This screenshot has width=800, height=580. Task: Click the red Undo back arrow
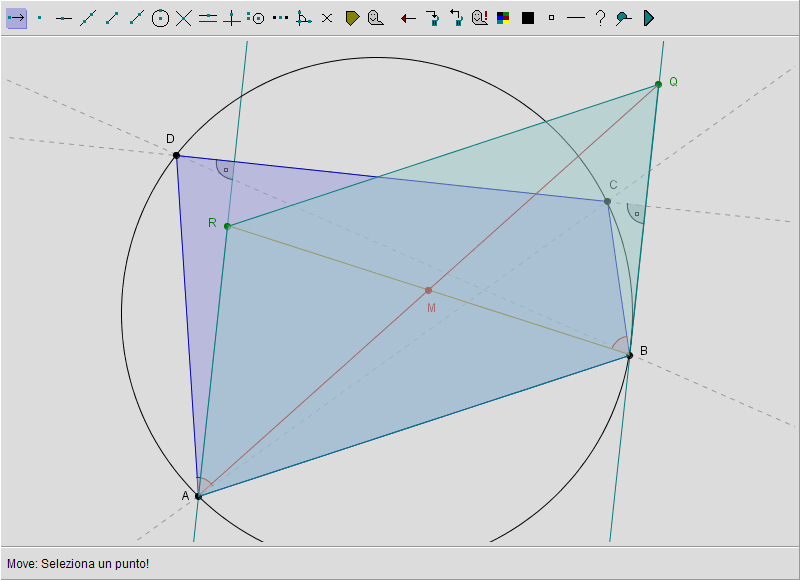click(x=408, y=18)
